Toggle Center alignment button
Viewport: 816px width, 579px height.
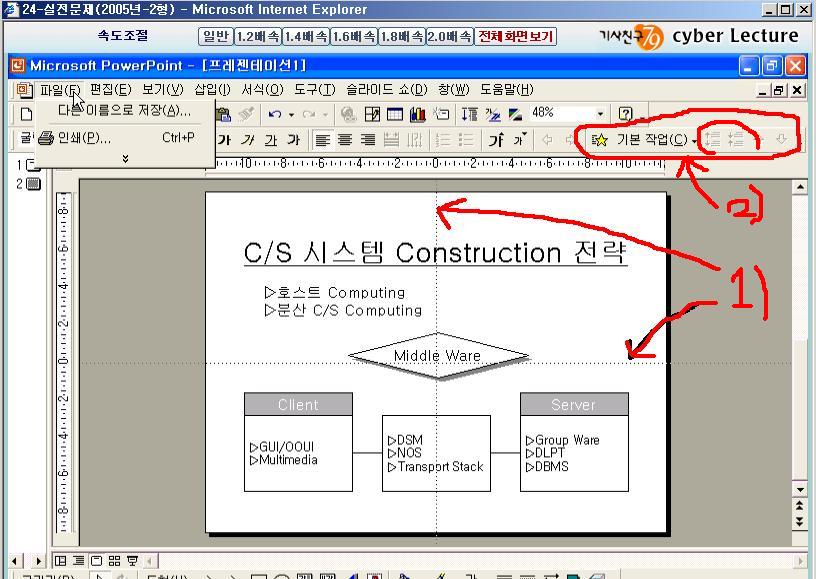[345, 140]
